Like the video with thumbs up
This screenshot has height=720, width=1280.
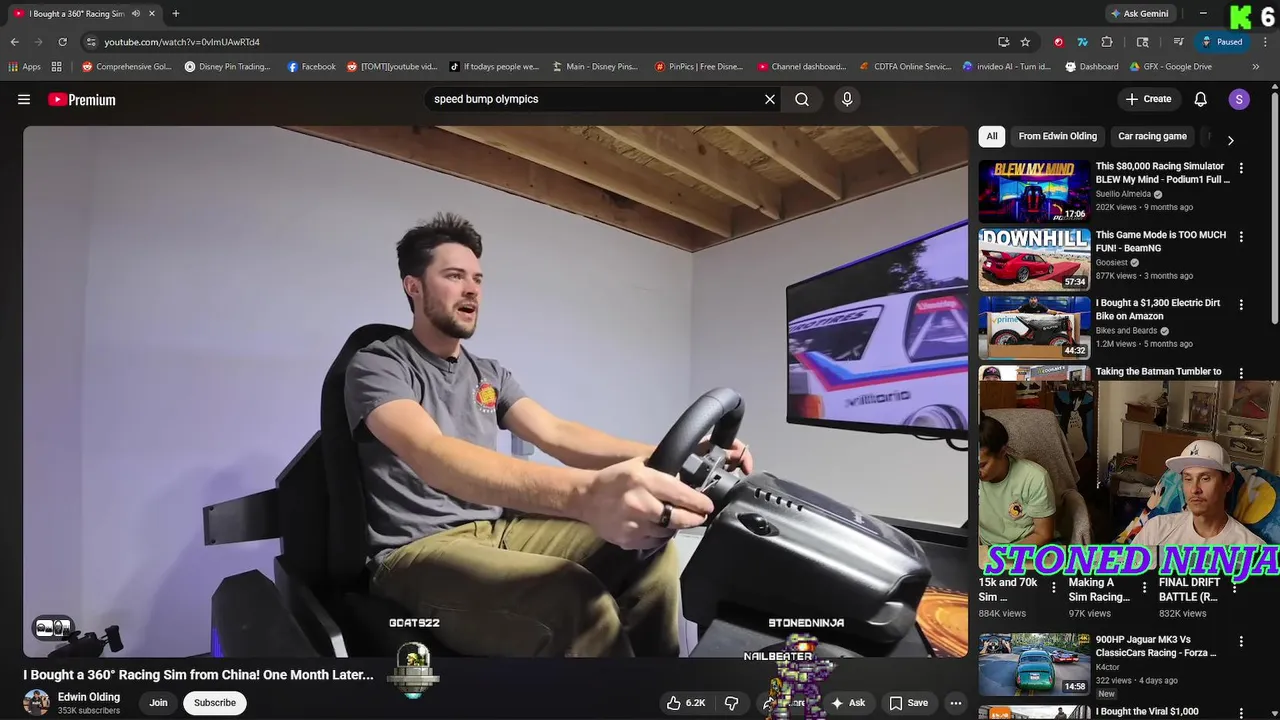tap(687, 703)
